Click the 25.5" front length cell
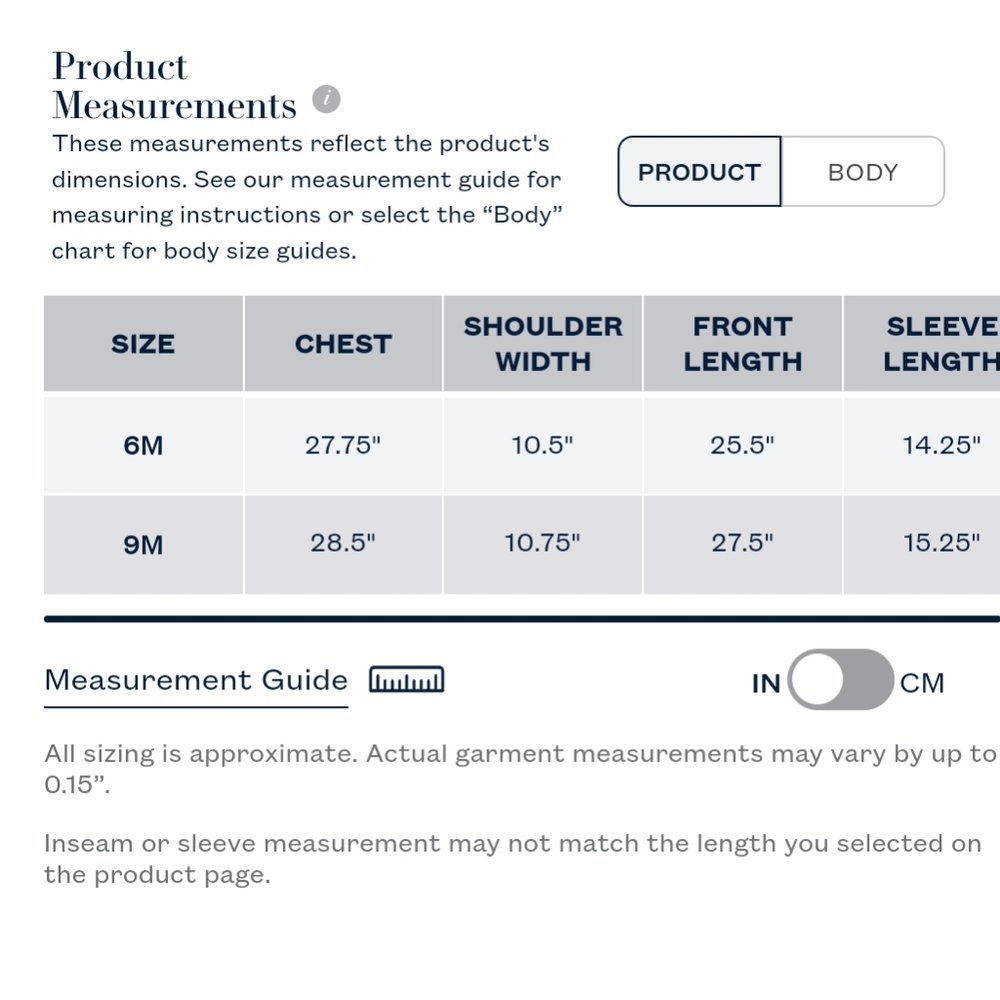Viewport: 1000px width, 1000px height. click(x=743, y=445)
